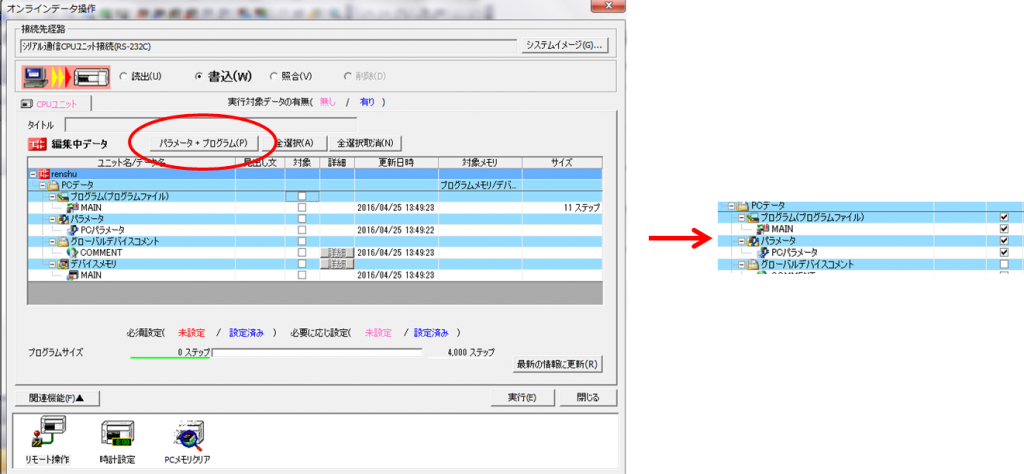The image size is (1024, 474).
Task: Check the PCパラメータ checkbox in dialog
Action: coord(302,230)
